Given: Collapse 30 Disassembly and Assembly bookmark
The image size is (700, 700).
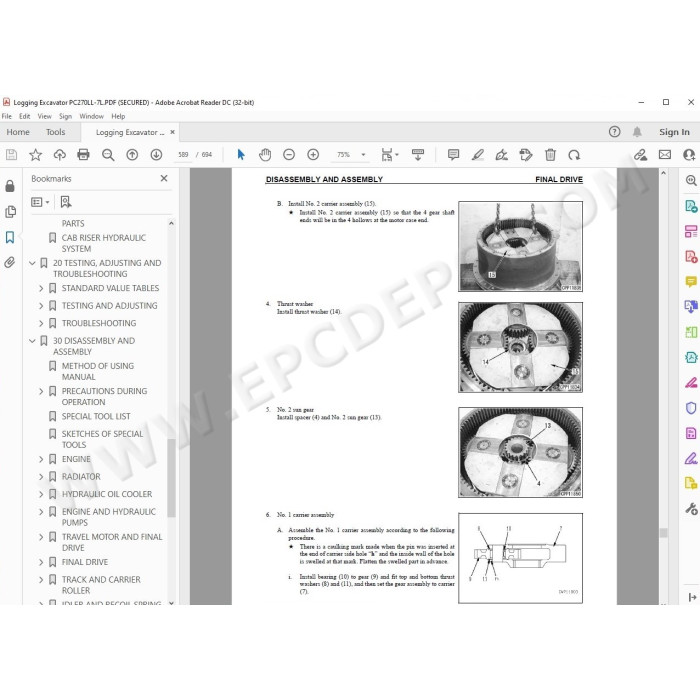Looking at the screenshot, I should 32,341.
